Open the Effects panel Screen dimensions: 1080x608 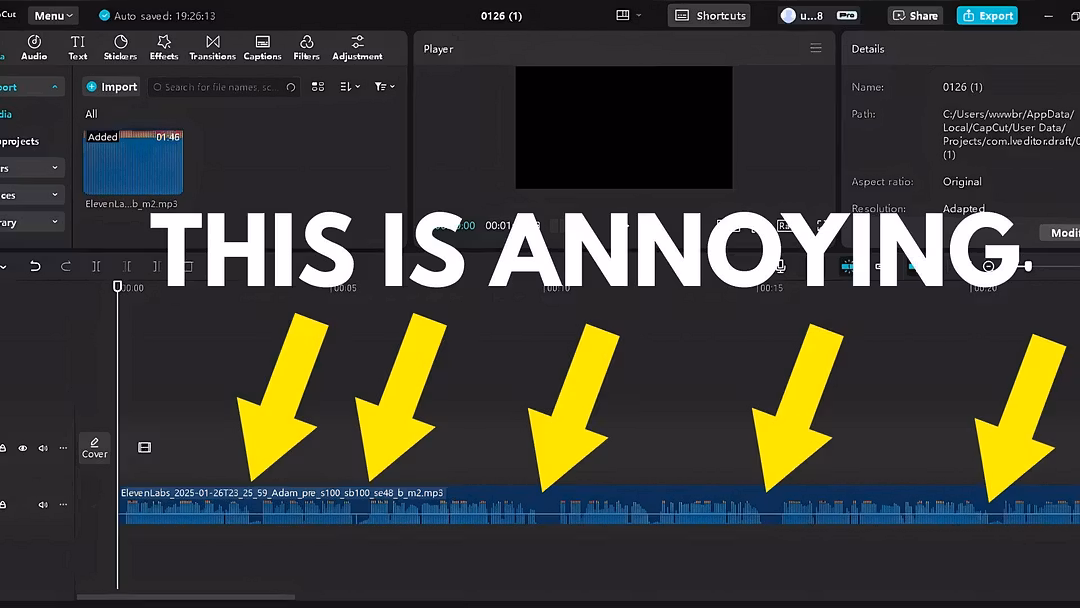coord(164,47)
